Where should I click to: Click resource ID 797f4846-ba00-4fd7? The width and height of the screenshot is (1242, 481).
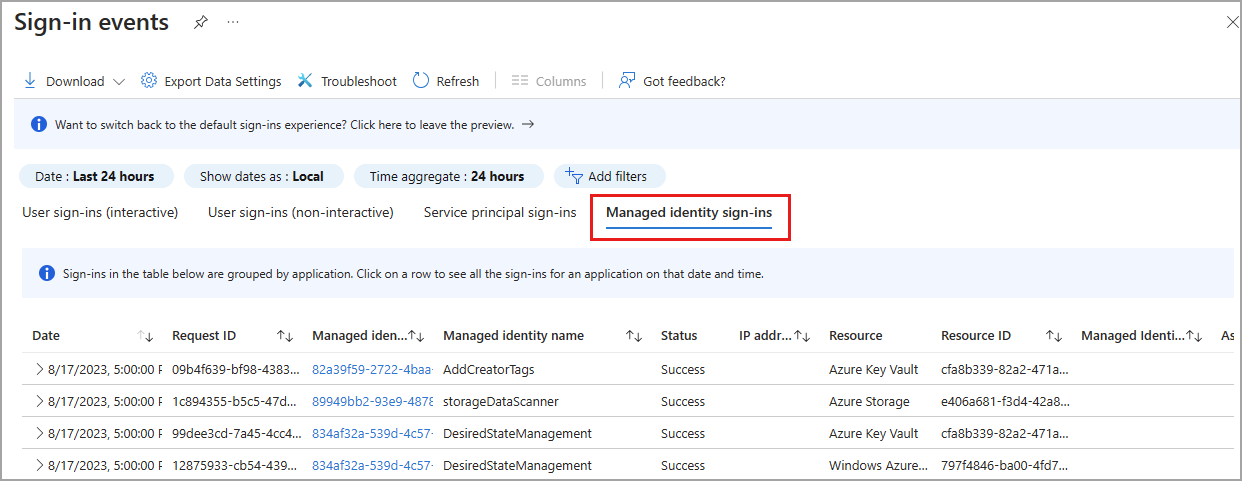[1004, 466]
